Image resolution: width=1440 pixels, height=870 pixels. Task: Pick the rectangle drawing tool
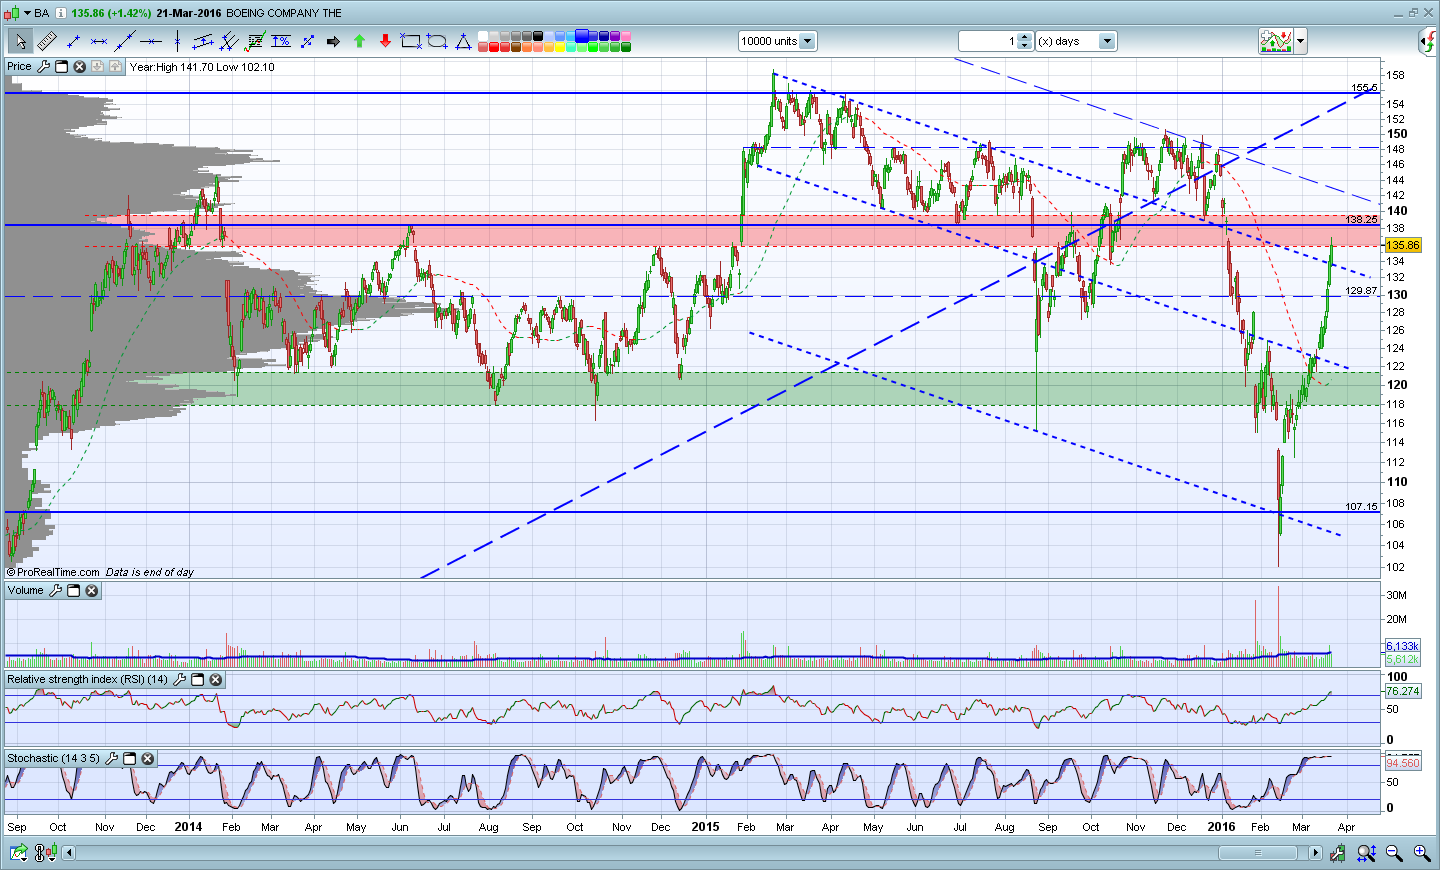click(411, 41)
